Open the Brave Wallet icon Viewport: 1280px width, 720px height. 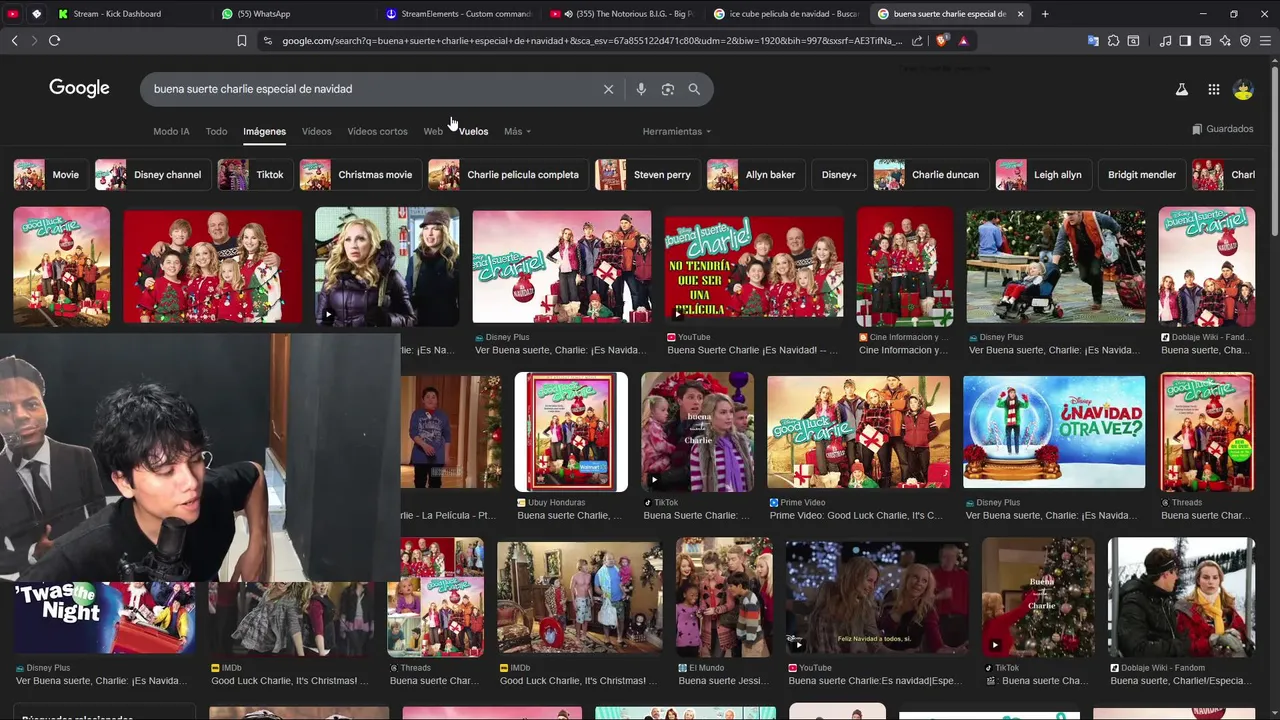pyautogui.click(x=1205, y=41)
